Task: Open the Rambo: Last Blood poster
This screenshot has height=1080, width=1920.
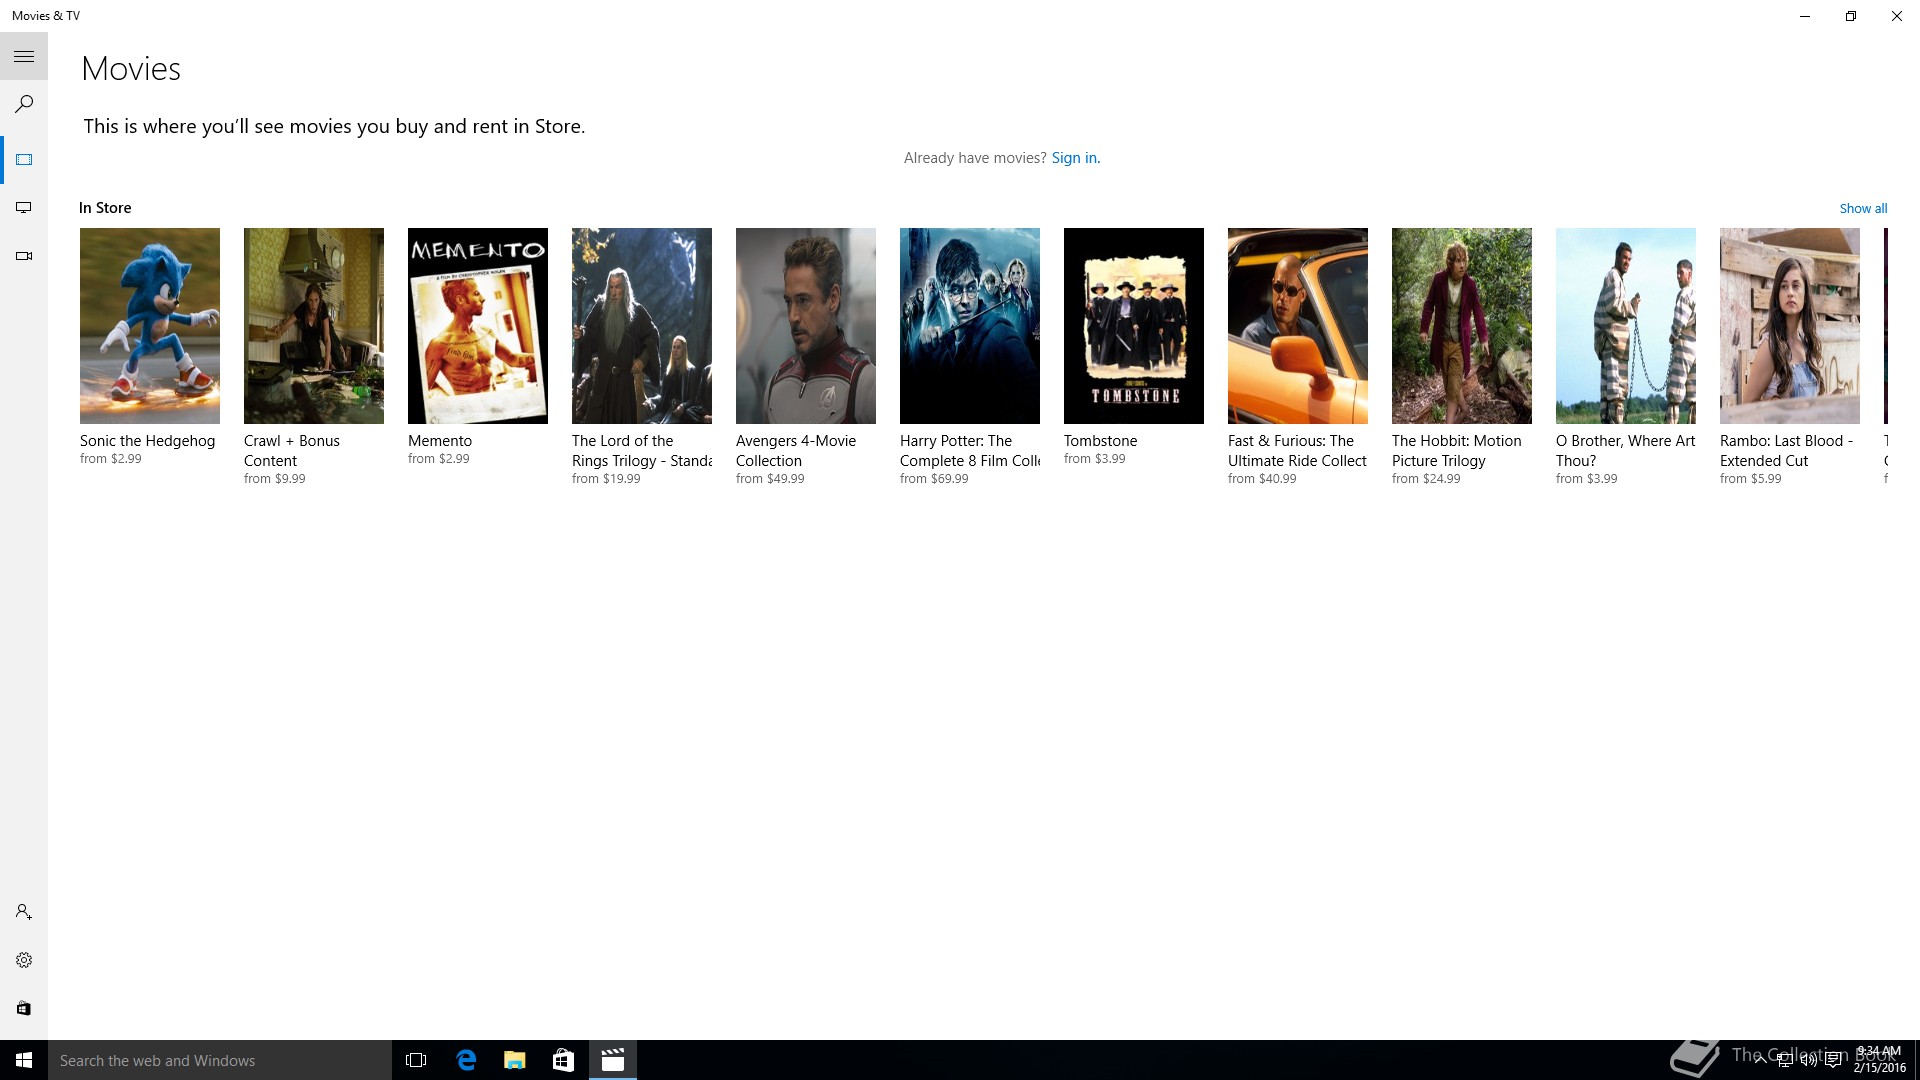Action: (1790, 326)
